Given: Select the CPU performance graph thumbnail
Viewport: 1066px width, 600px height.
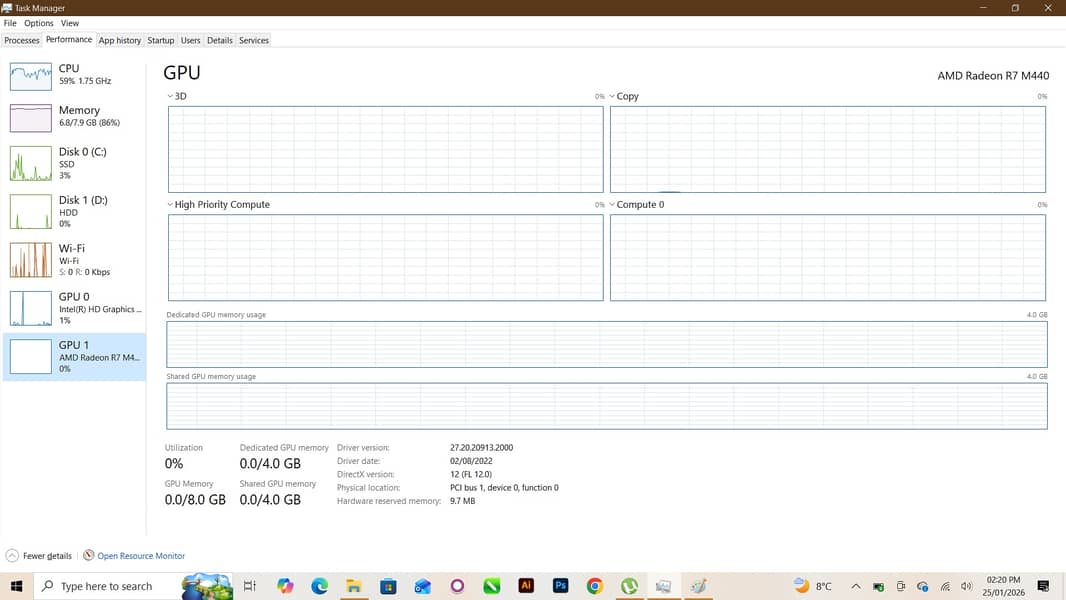Looking at the screenshot, I should [x=30, y=75].
